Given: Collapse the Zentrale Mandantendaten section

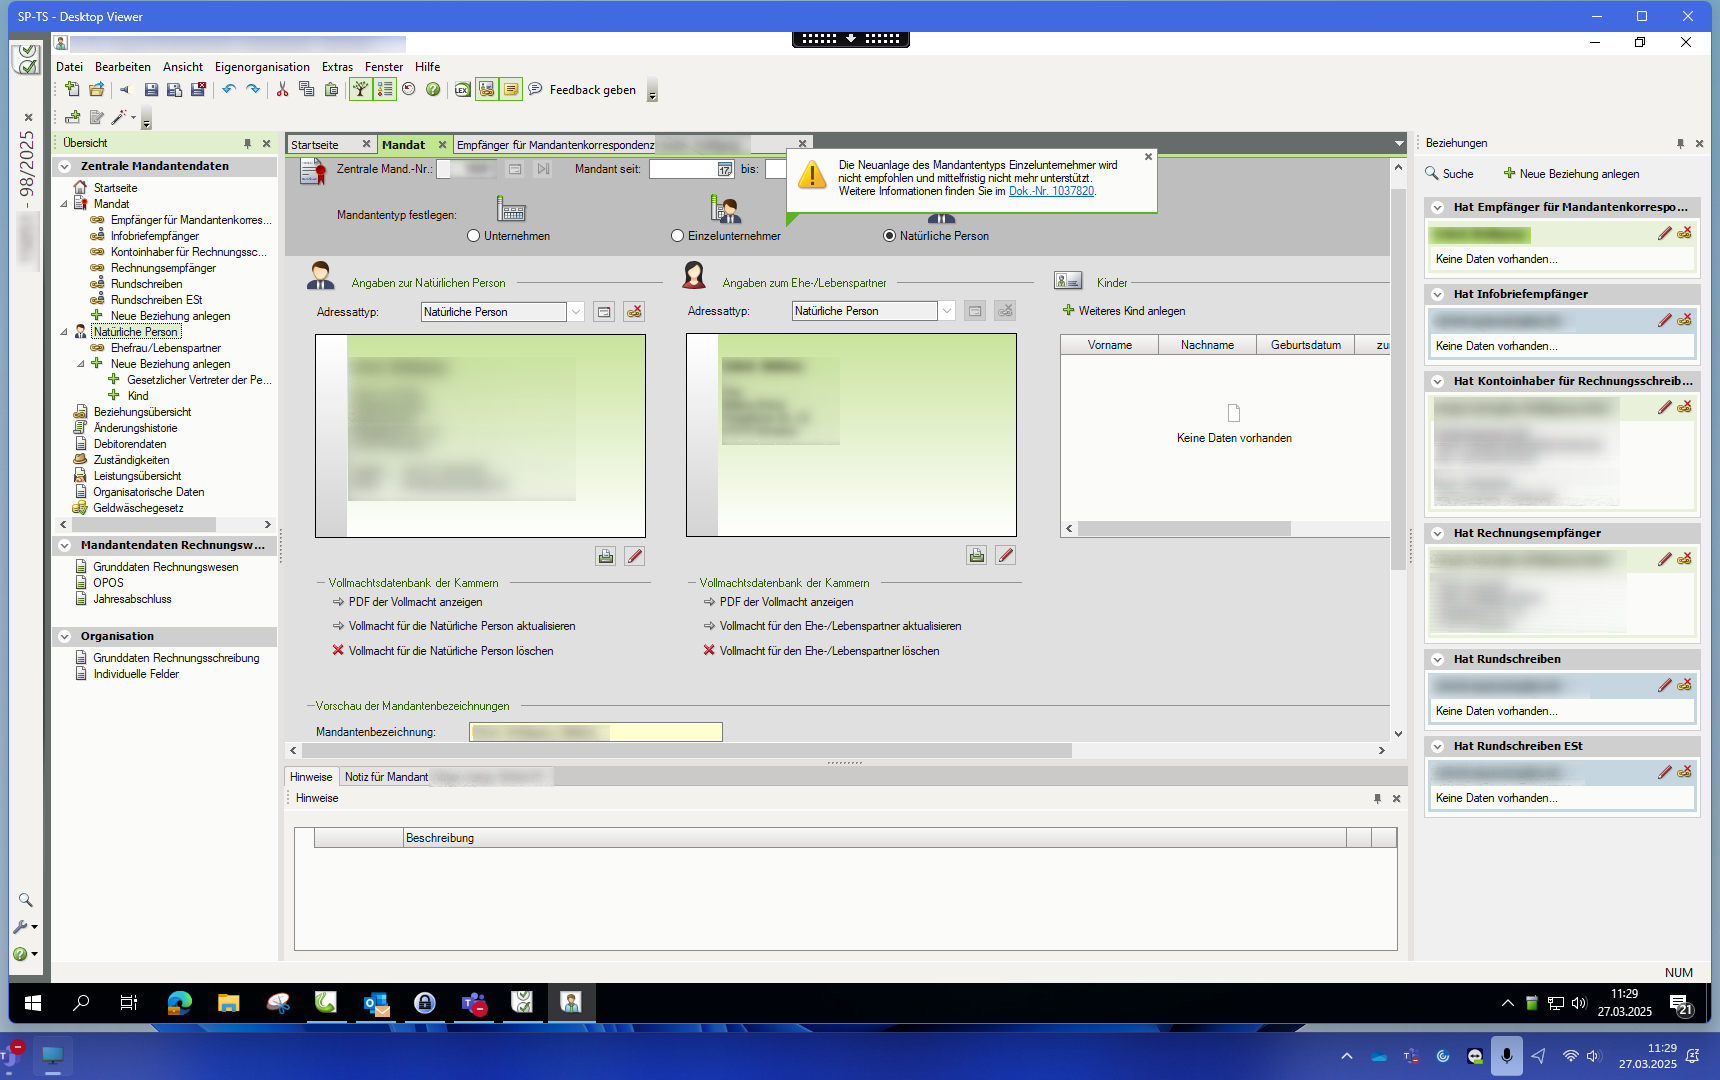Looking at the screenshot, I should click(65, 167).
